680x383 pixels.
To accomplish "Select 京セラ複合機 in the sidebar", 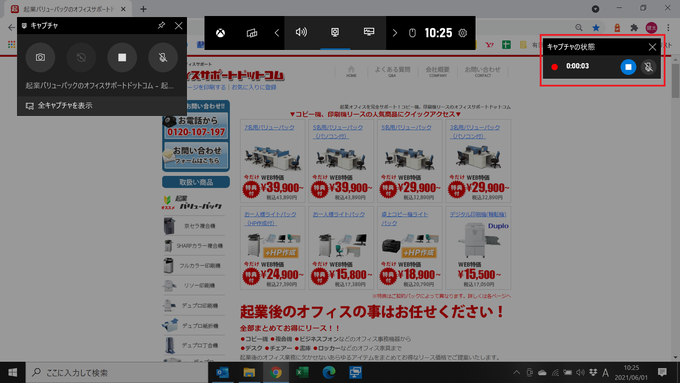I will tap(194, 226).
